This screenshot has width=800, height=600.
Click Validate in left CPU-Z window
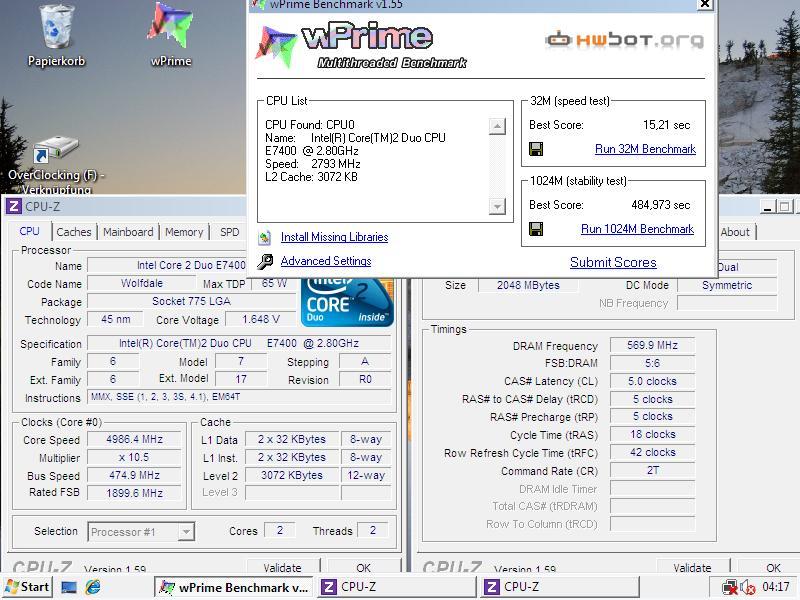coord(283,566)
